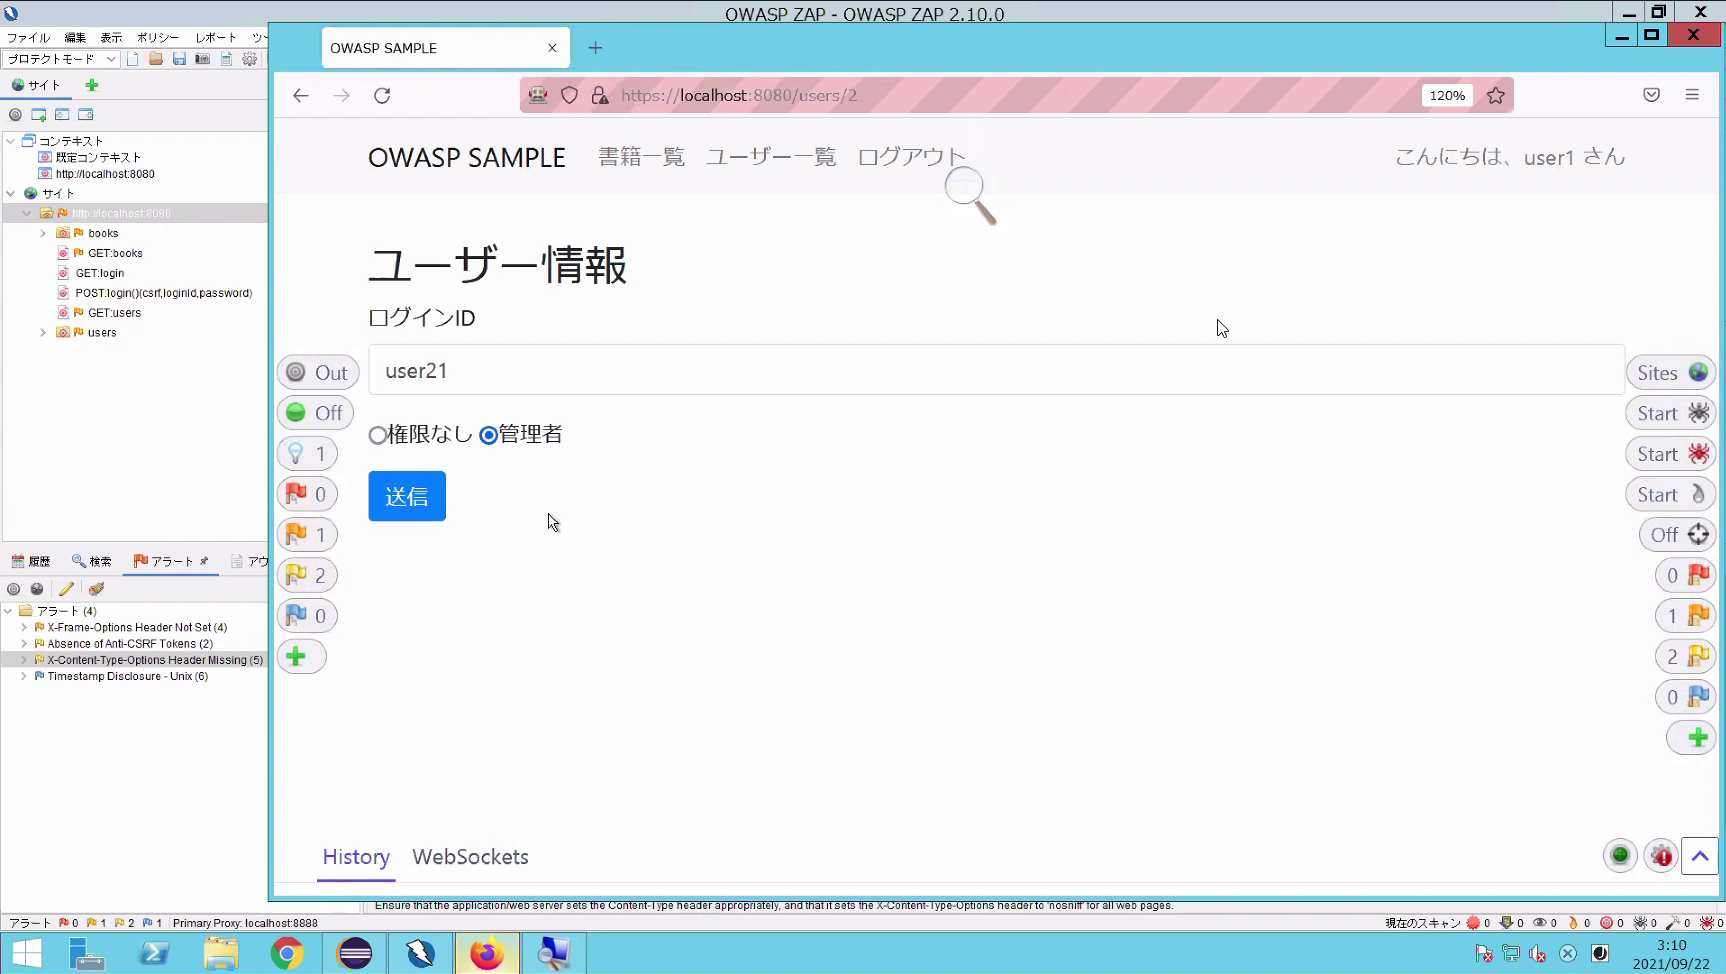Open the Firefox hamburger menu
This screenshot has height=974, width=1726.
coord(1692,95)
